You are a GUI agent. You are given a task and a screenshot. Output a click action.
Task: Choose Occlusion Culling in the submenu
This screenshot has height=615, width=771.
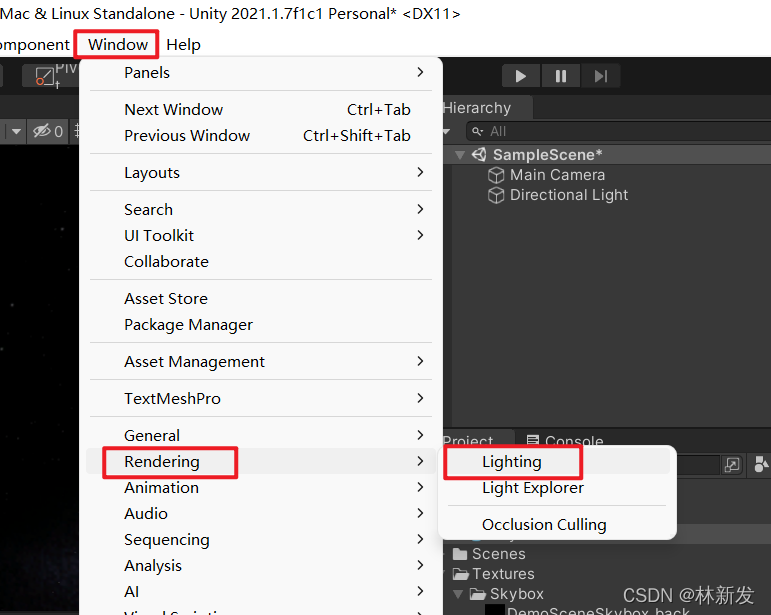coord(557,525)
